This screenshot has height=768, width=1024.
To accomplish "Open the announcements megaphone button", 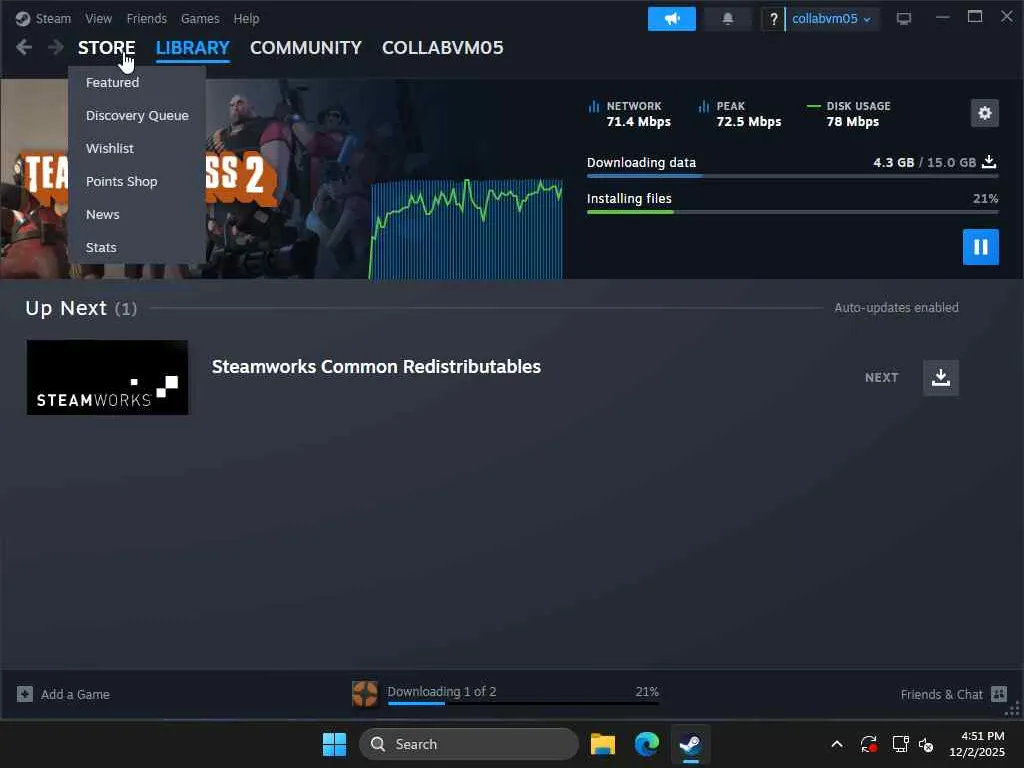I will (671, 18).
